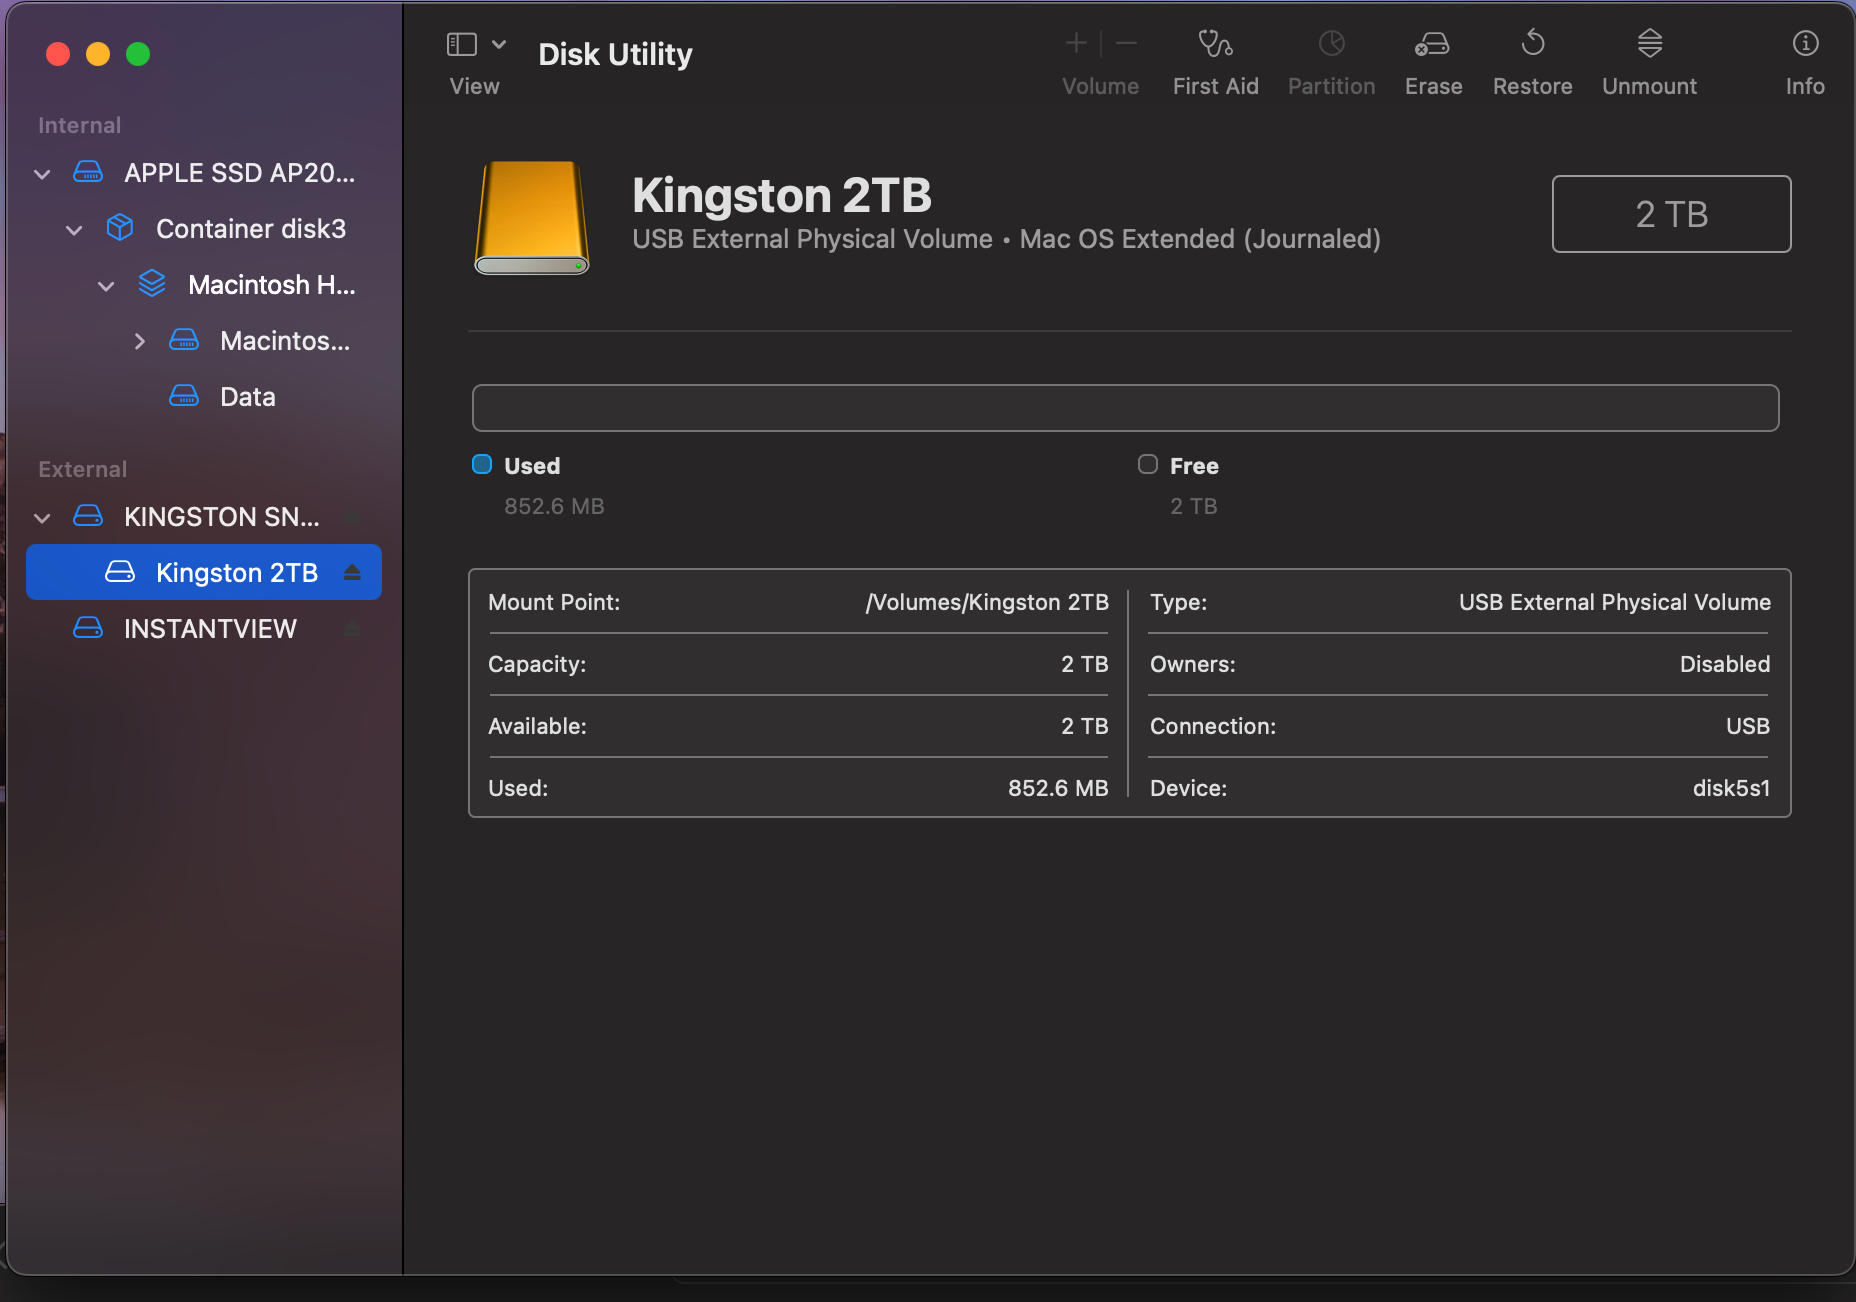Image resolution: width=1856 pixels, height=1302 pixels.
Task: Click the Used 852.6 MB table value
Action: pos(1058,788)
